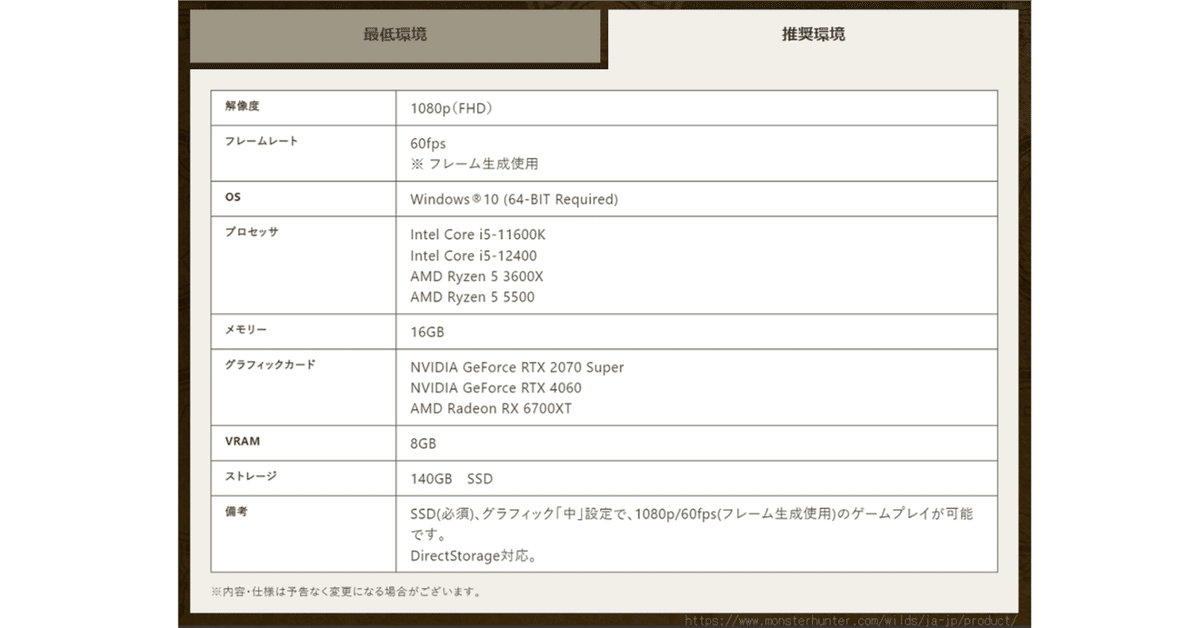Click the 1080p(FHD) value
1200x628 pixels.
point(451,108)
